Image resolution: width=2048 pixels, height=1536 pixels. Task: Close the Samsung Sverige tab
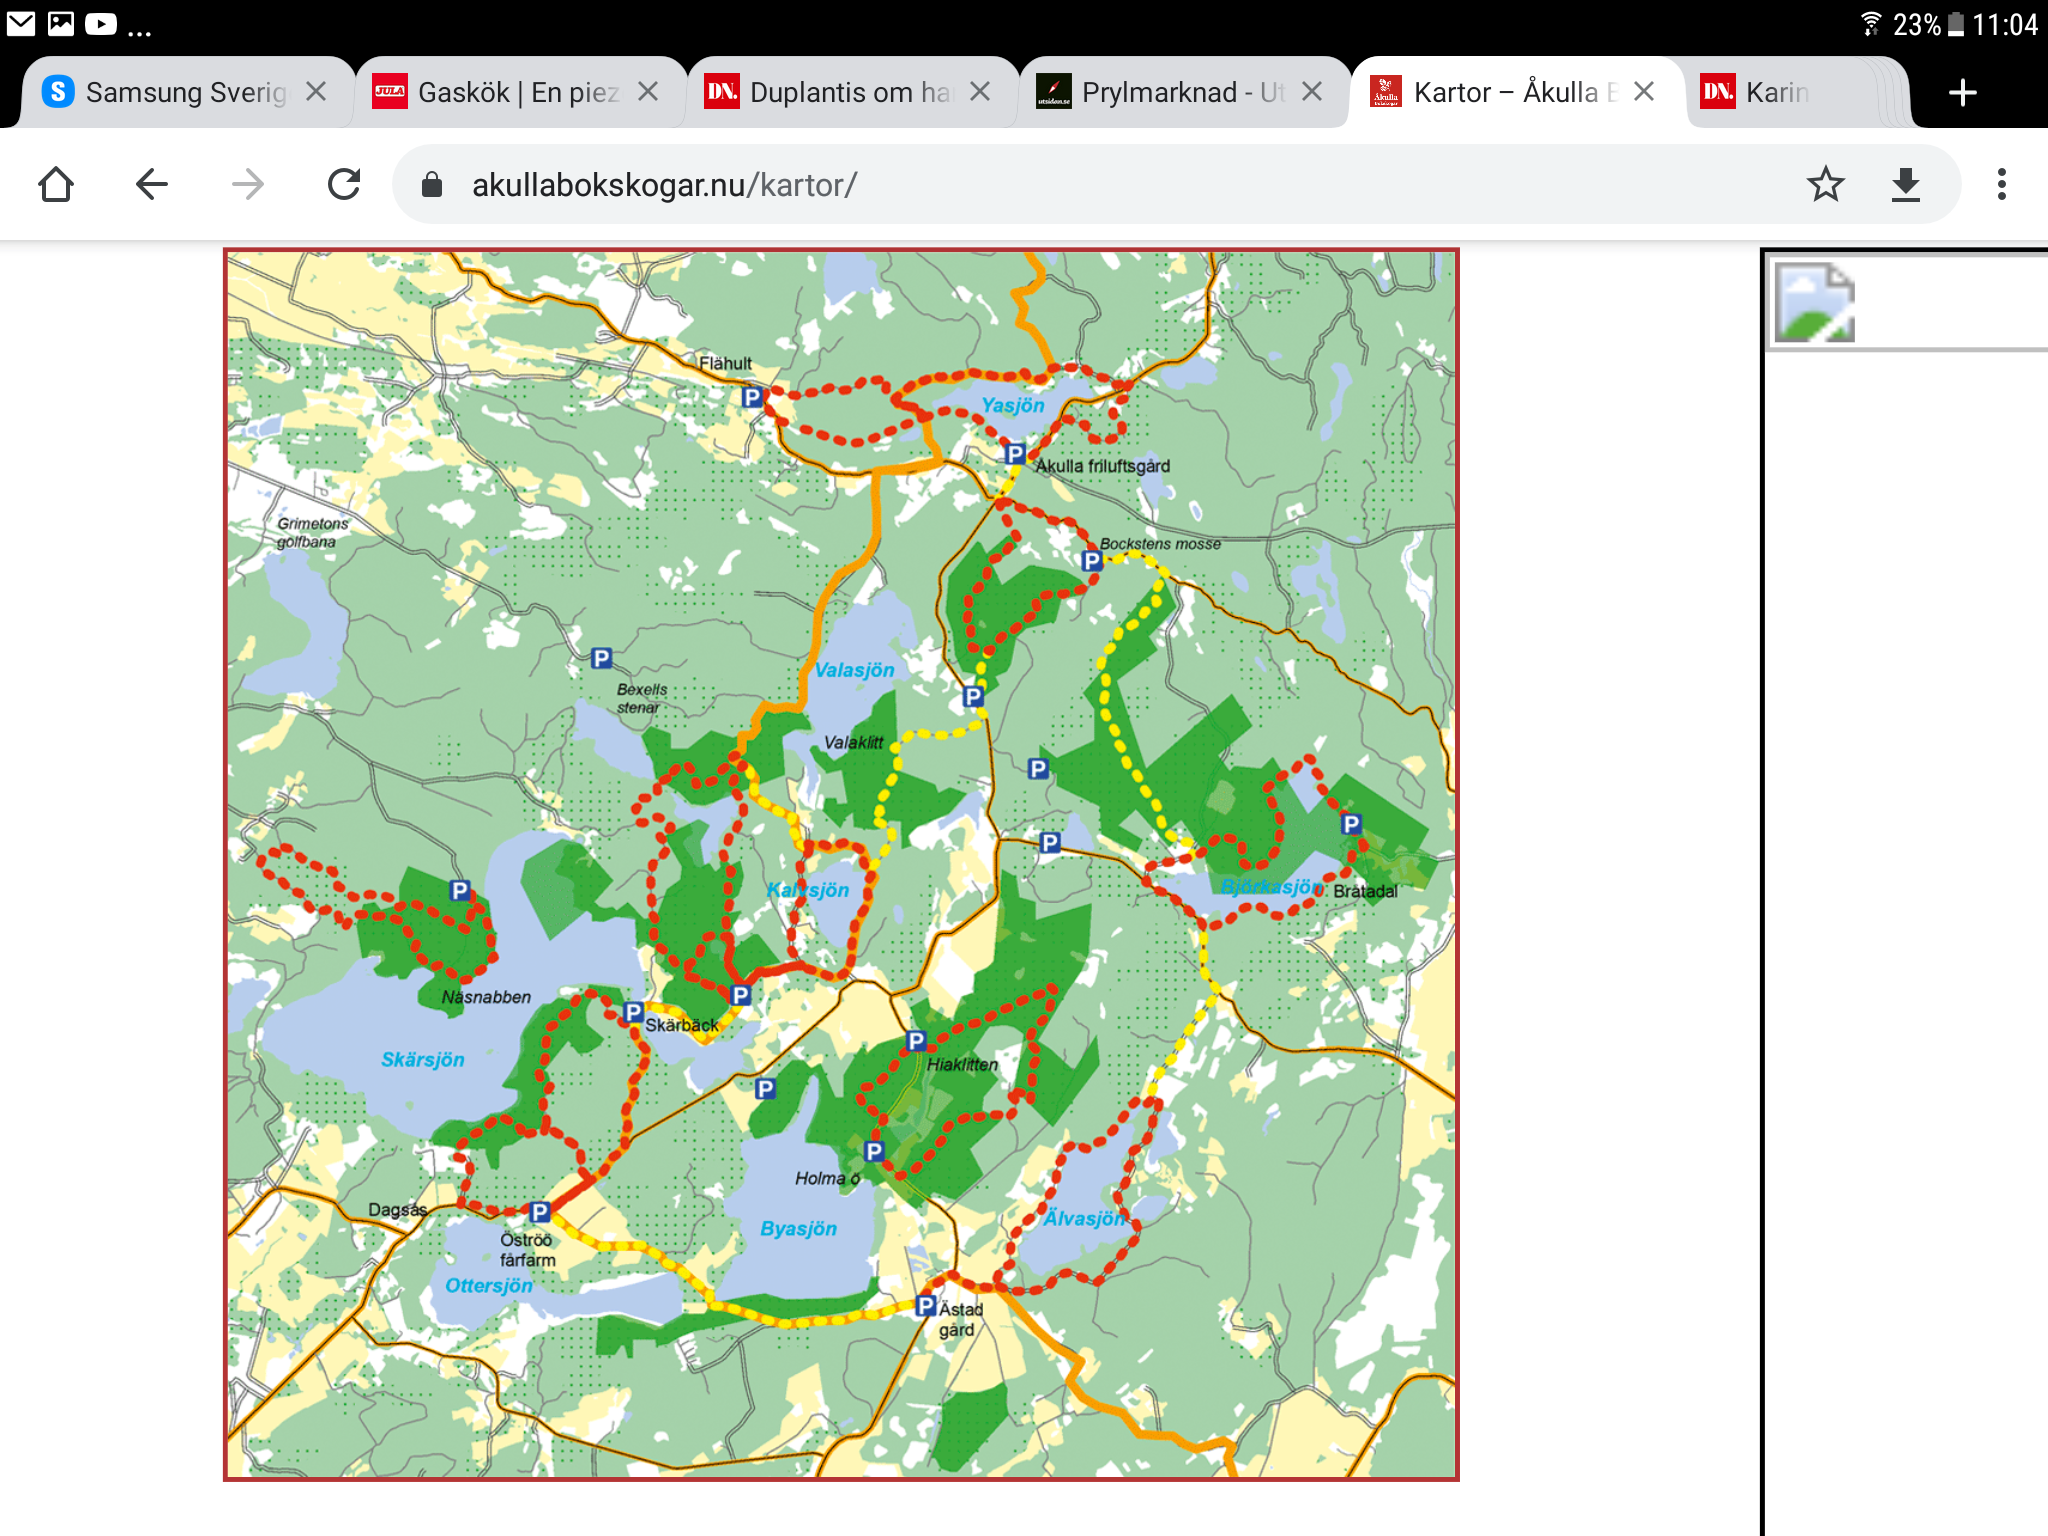(x=316, y=92)
